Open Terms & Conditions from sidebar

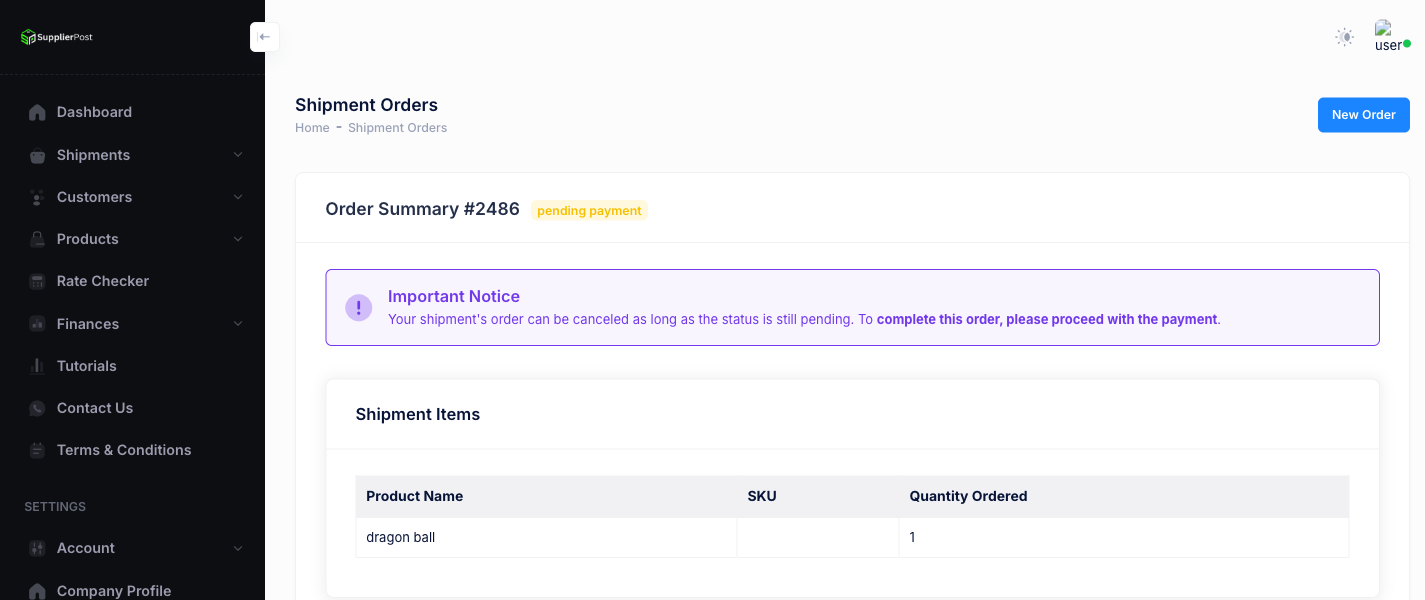(x=124, y=450)
